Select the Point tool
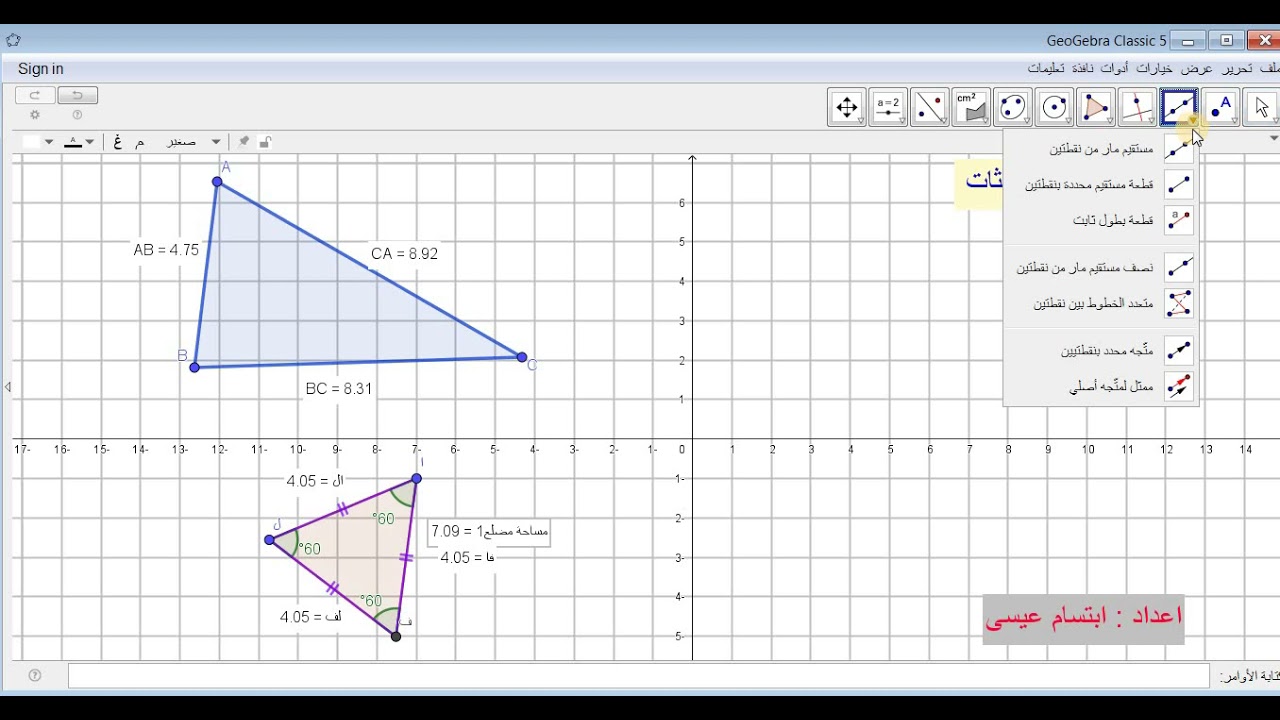The height and width of the screenshot is (720, 1280). pyautogui.click(x=1220, y=107)
